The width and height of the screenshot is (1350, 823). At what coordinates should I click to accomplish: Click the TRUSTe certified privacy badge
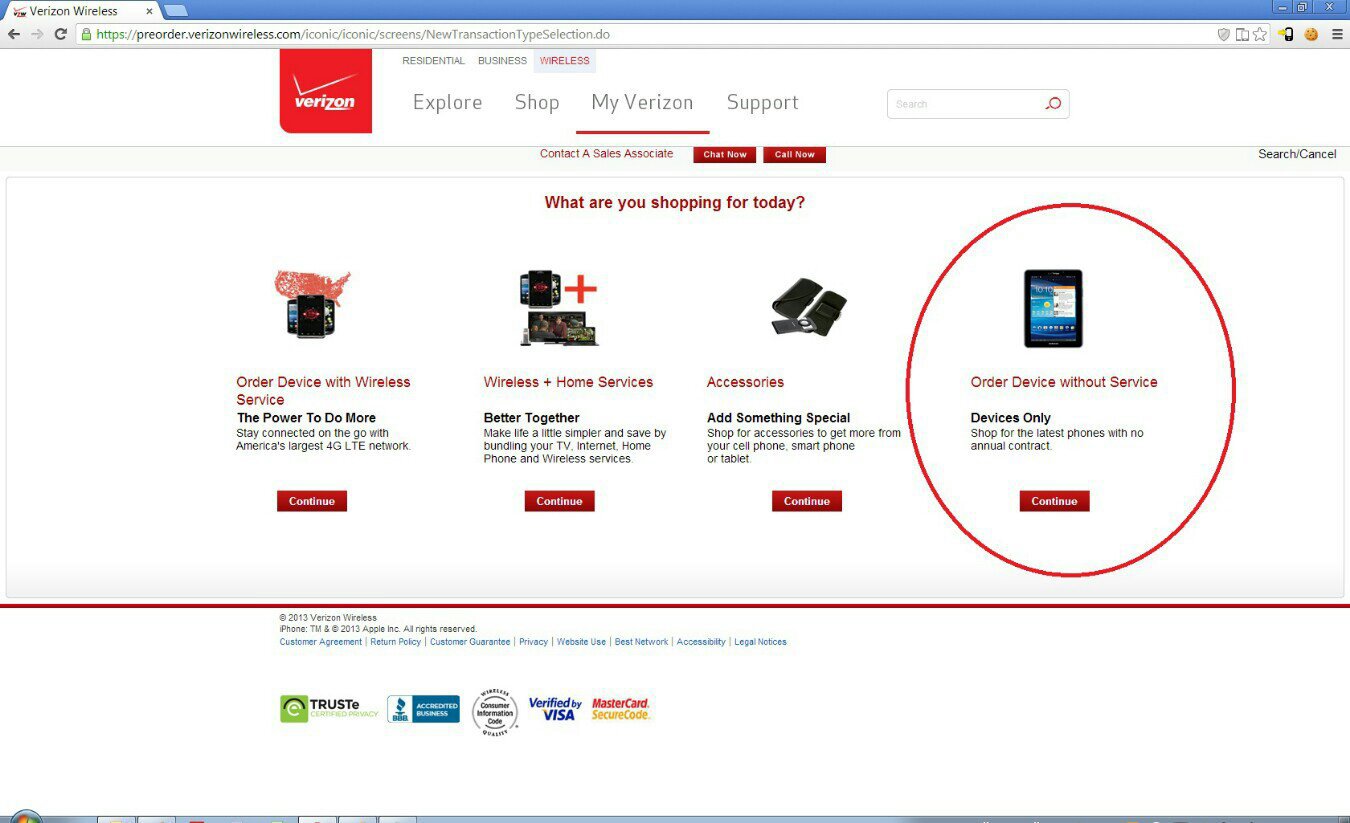329,709
